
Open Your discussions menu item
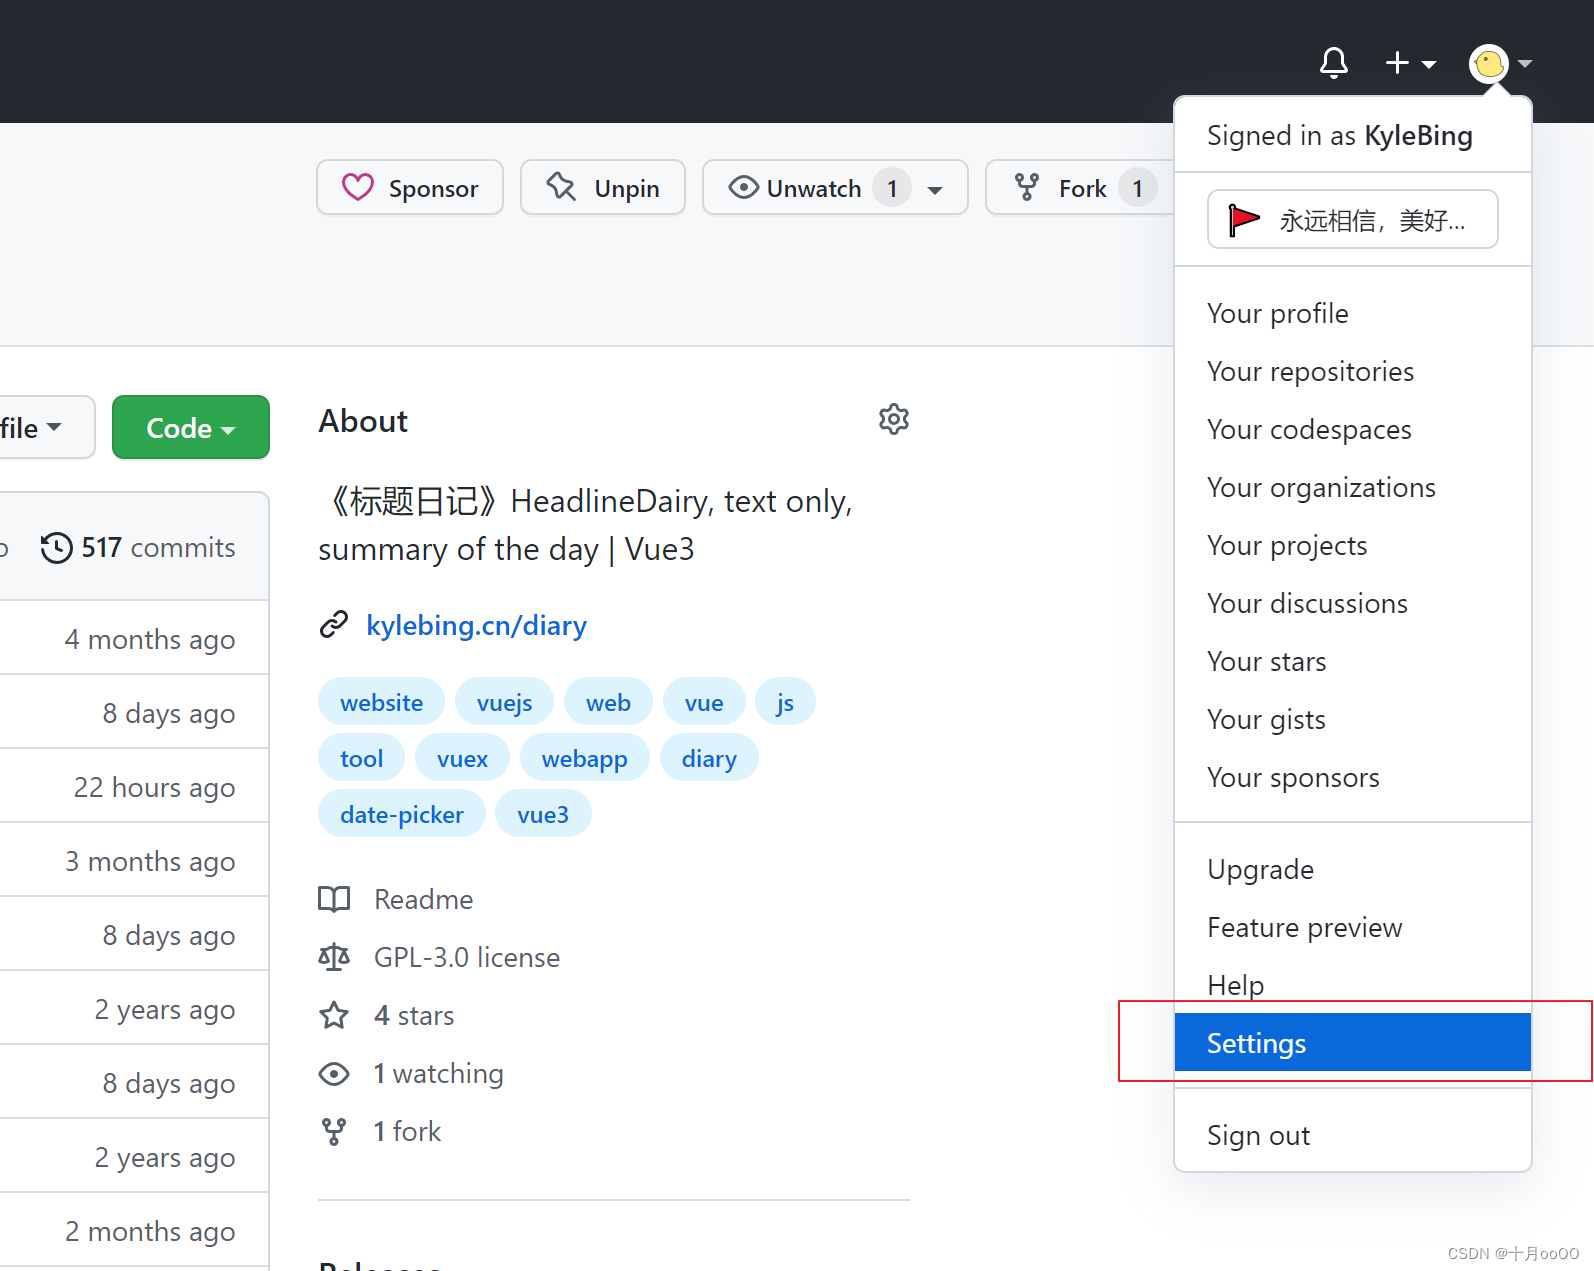(1353, 603)
